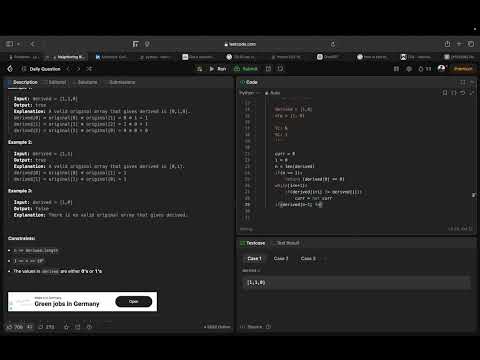
Task: Expand code editor fullscreen icon
Action: pyautogui.click(x=471, y=93)
